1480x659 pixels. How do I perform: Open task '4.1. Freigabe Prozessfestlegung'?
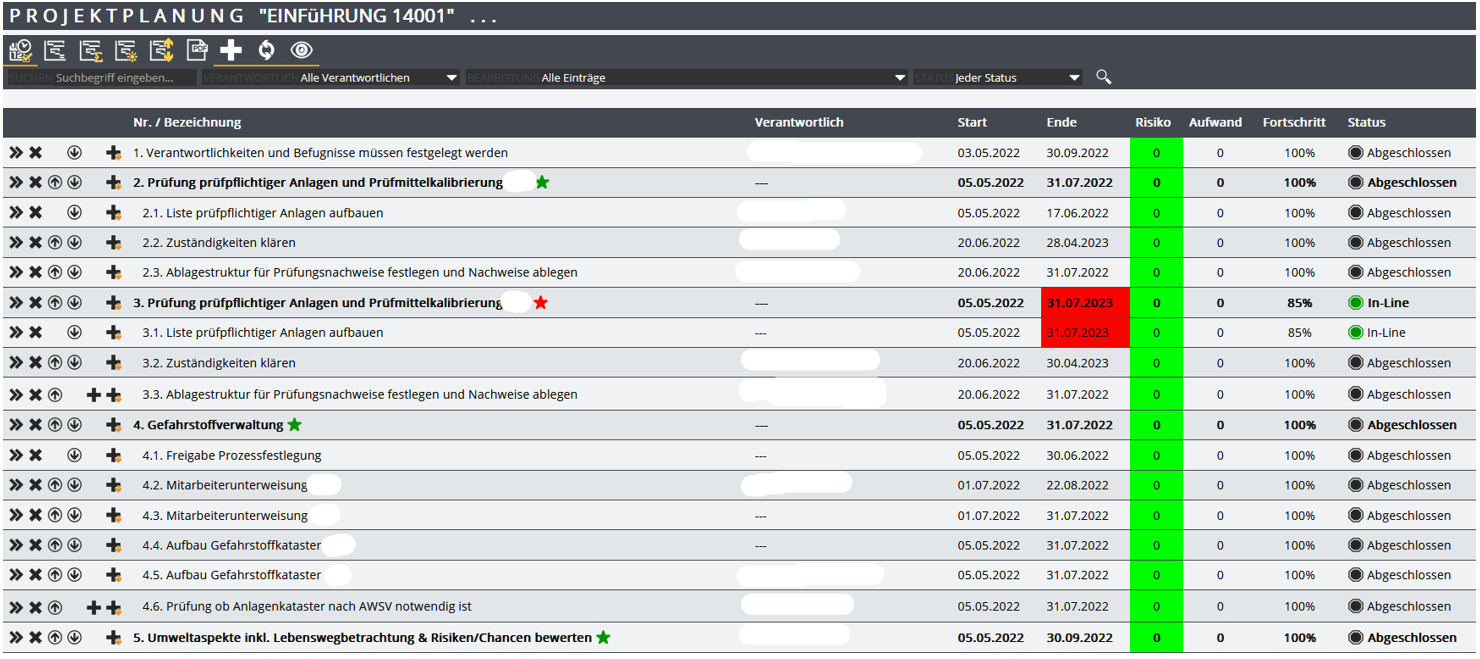coord(231,456)
